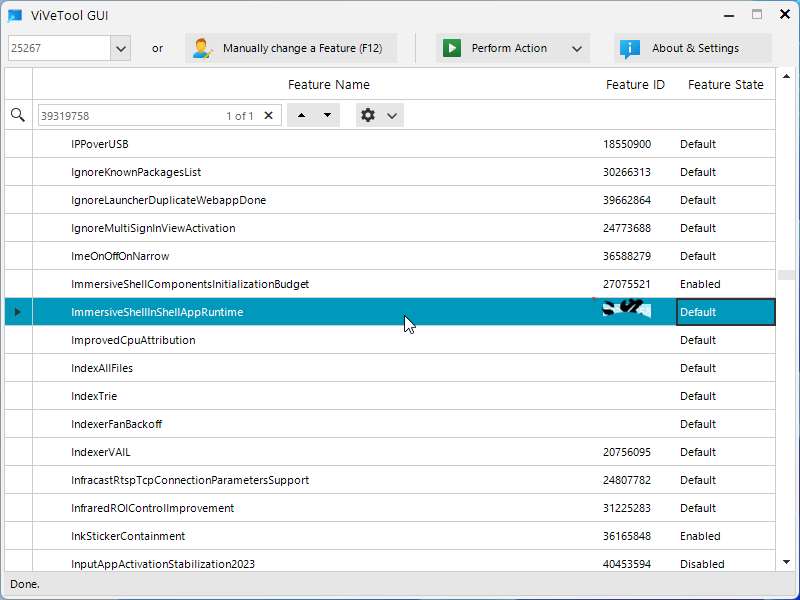Clear the search box with X icon
This screenshot has height=600, width=800.
click(x=268, y=116)
